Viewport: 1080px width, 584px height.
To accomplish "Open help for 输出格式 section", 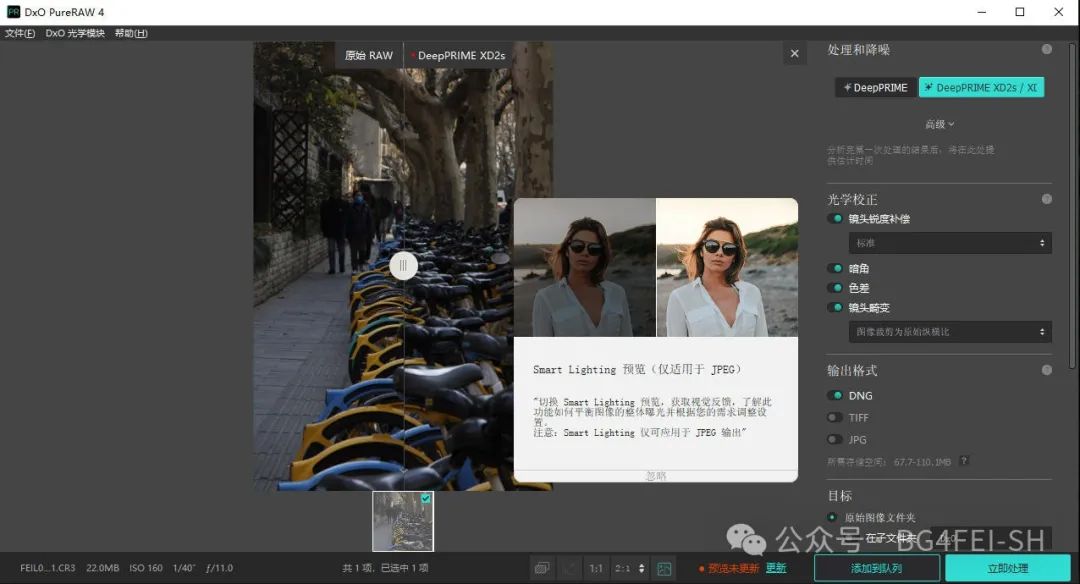I will point(1046,370).
